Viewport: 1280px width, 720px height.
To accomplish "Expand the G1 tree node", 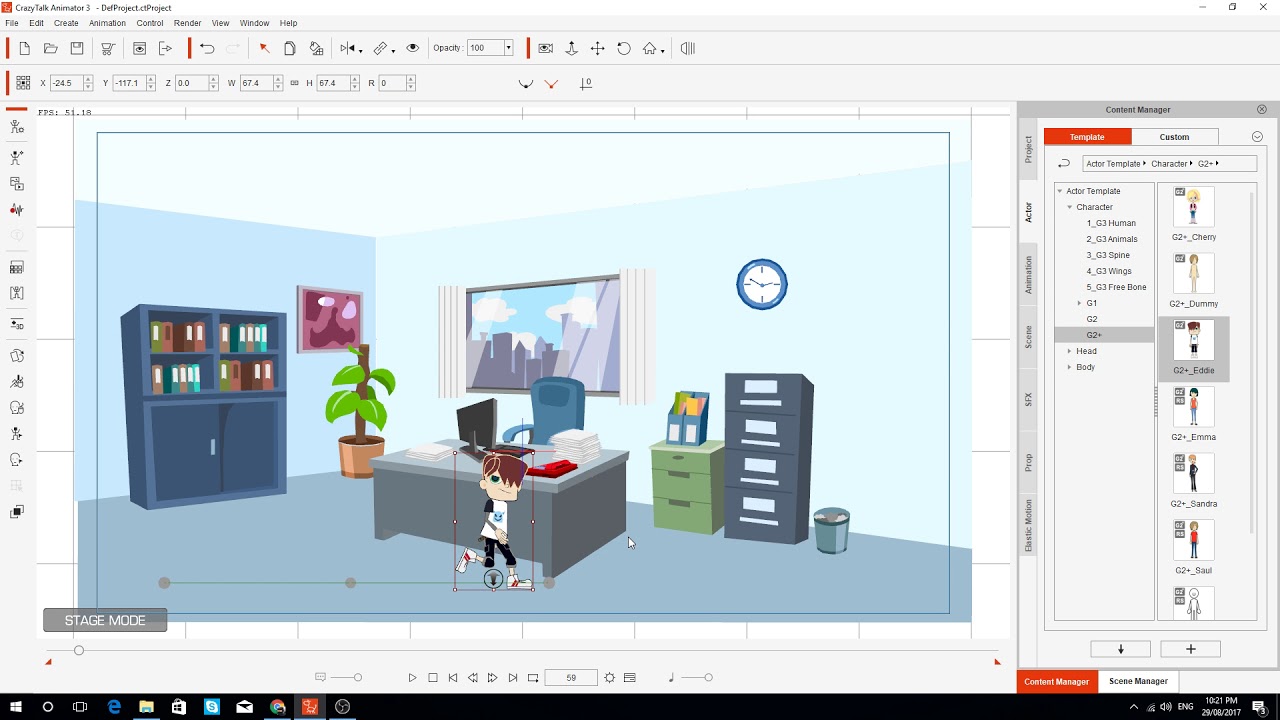I will (1079, 303).
